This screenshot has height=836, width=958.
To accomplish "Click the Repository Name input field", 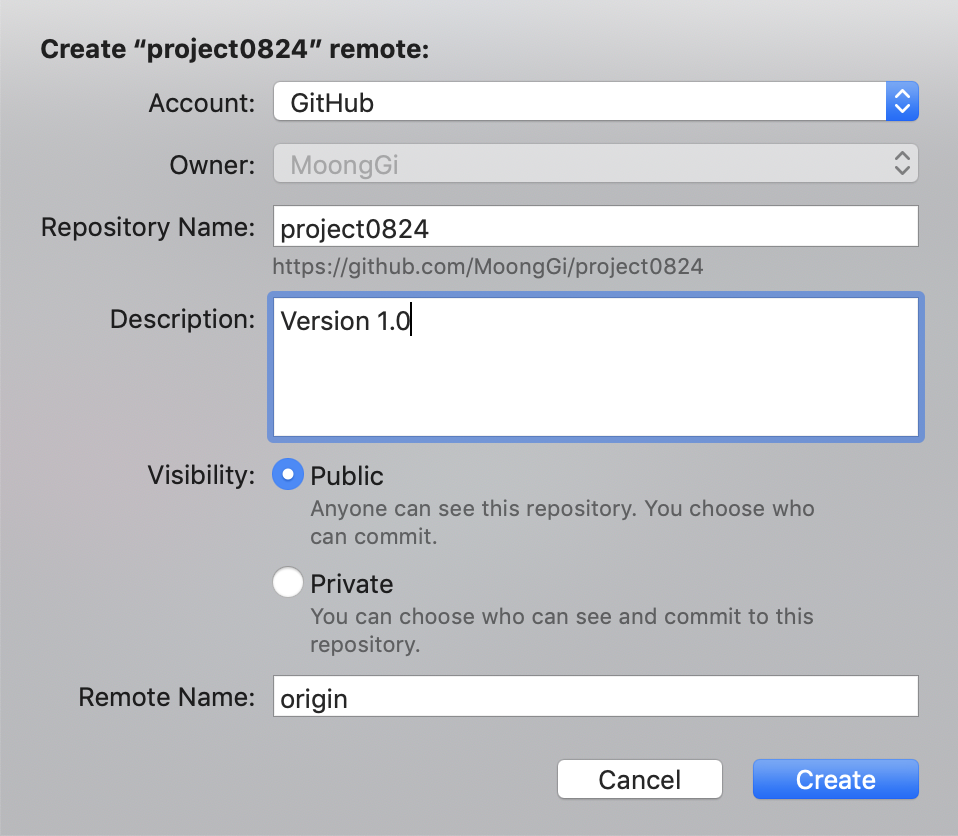I will click(596, 227).
